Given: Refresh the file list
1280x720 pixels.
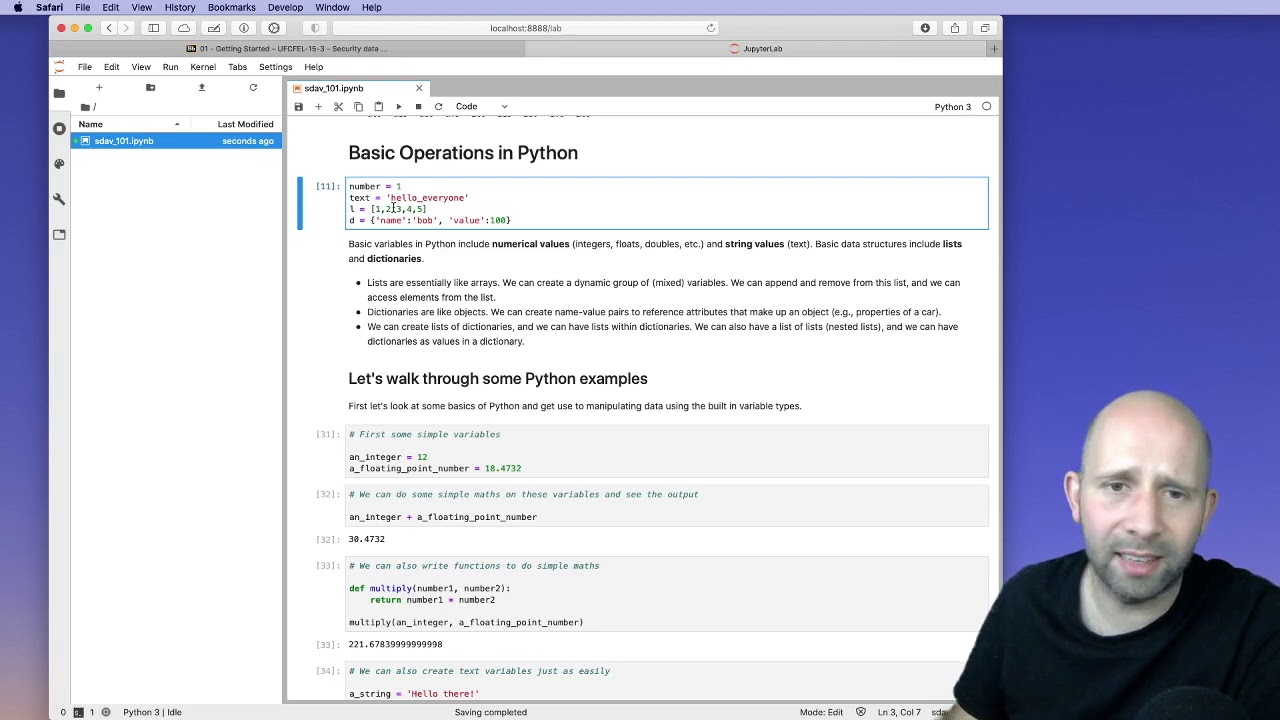Looking at the screenshot, I should (x=253, y=88).
